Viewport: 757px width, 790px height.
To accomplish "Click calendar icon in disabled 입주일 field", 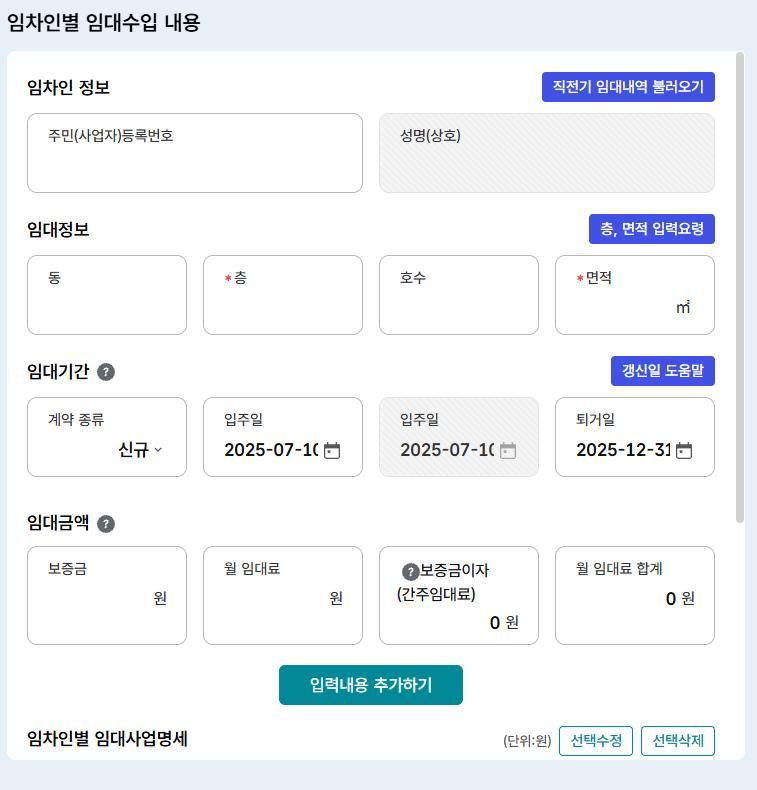I will click(x=508, y=451).
